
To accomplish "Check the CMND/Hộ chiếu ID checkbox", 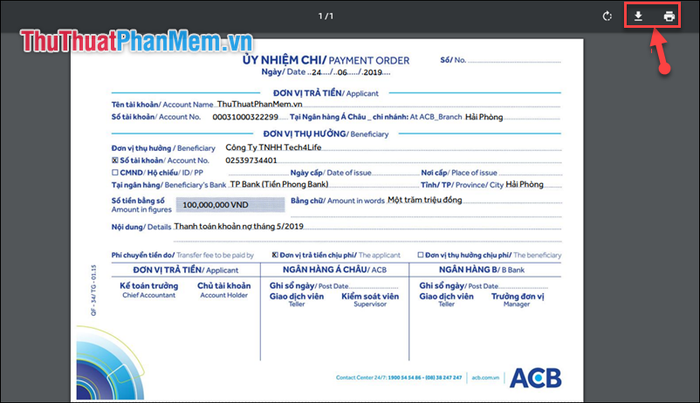I will tap(115, 172).
